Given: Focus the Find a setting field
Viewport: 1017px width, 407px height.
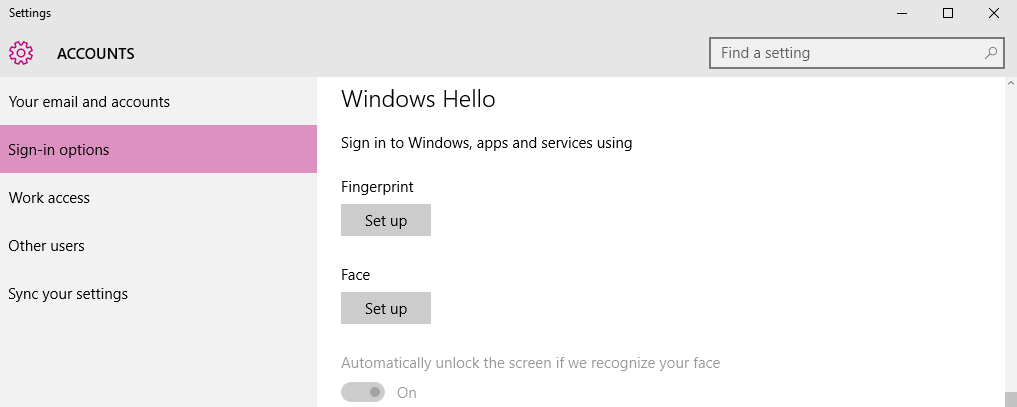Looking at the screenshot, I should pos(856,53).
